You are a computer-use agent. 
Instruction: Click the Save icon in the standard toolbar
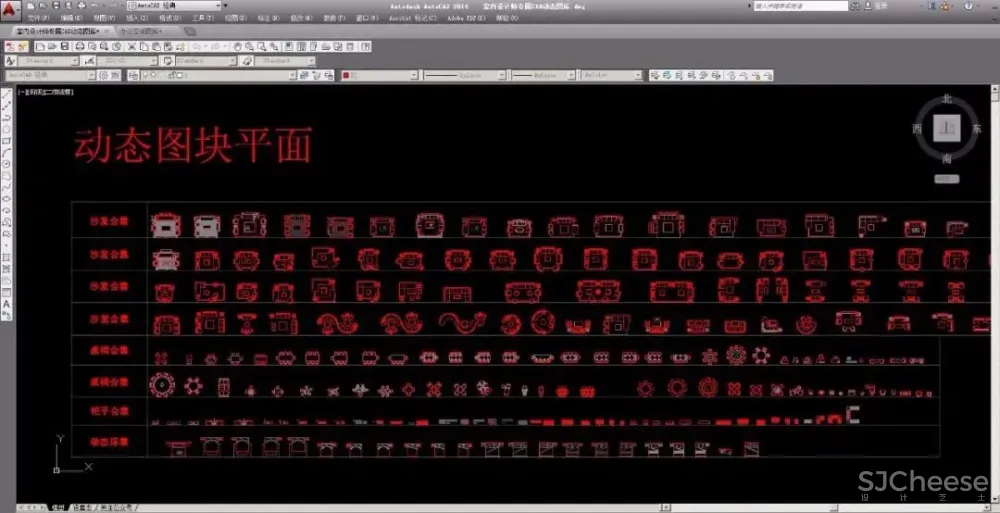coord(64,47)
